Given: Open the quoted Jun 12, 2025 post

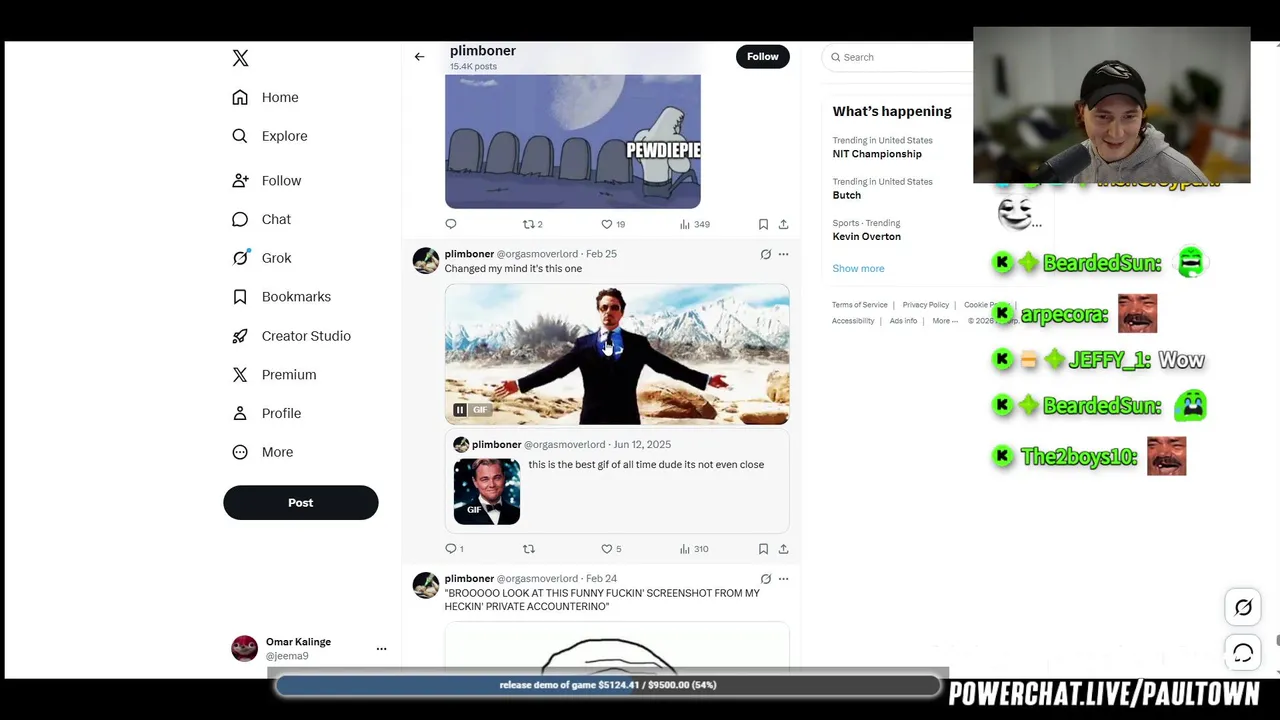Looking at the screenshot, I should coord(617,482).
